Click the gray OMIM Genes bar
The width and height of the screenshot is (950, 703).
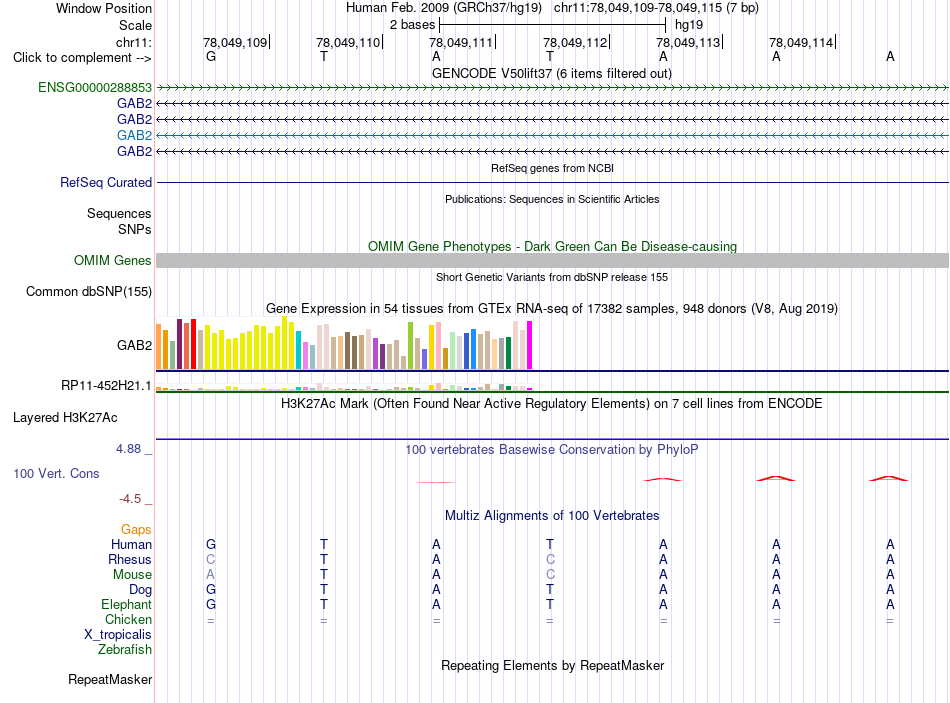coord(552,261)
